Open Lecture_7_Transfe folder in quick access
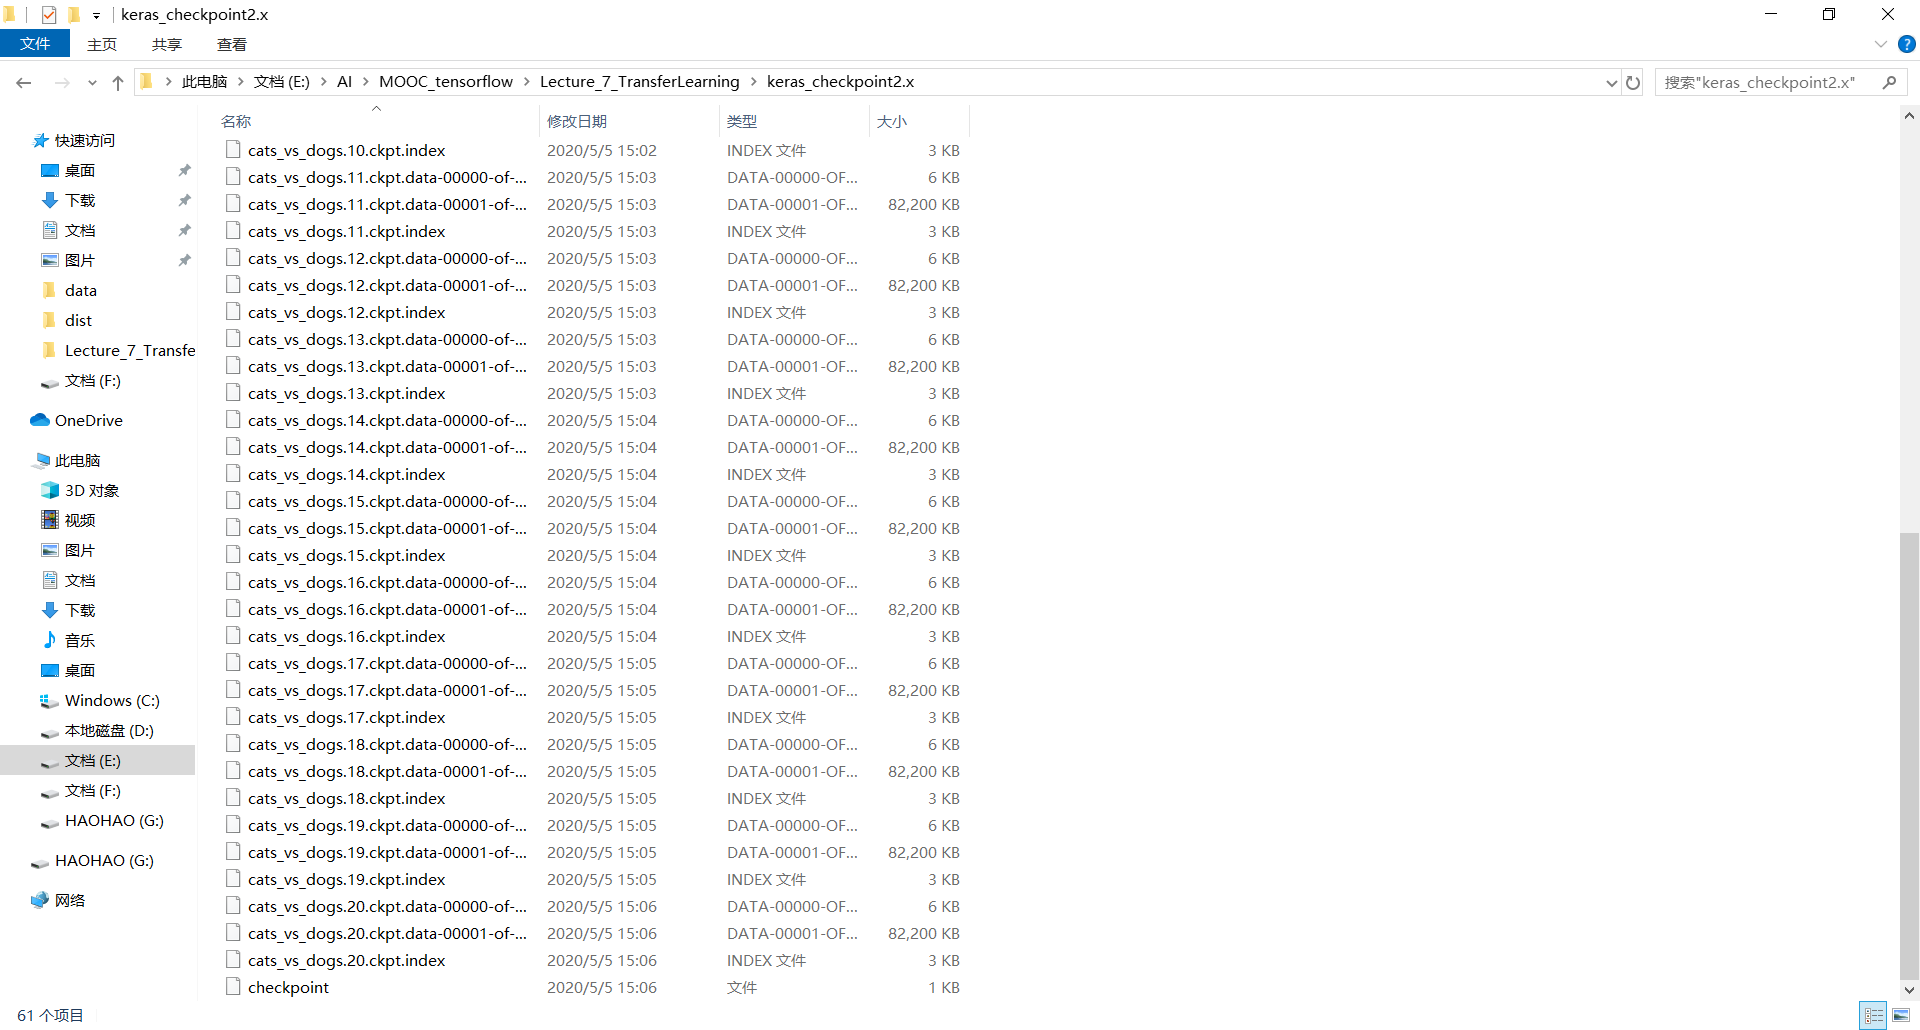 130,351
